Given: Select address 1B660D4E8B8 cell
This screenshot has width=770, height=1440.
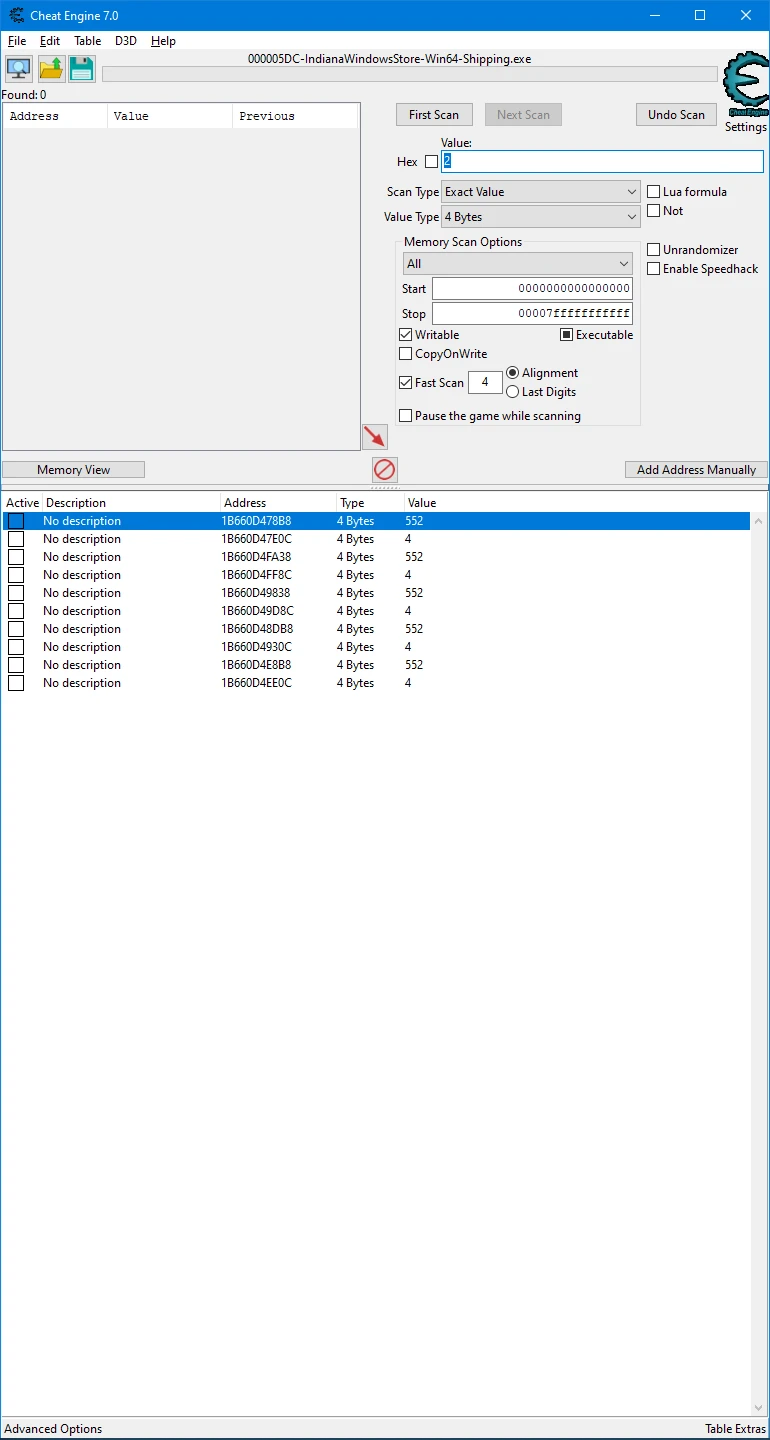Looking at the screenshot, I should (256, 665).
